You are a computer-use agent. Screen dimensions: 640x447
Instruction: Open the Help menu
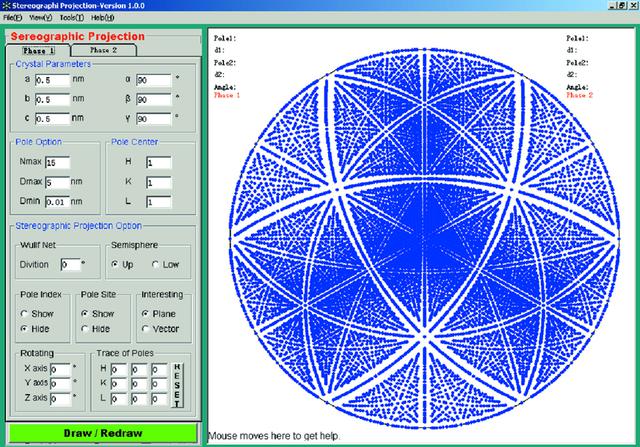click(102, 18)
